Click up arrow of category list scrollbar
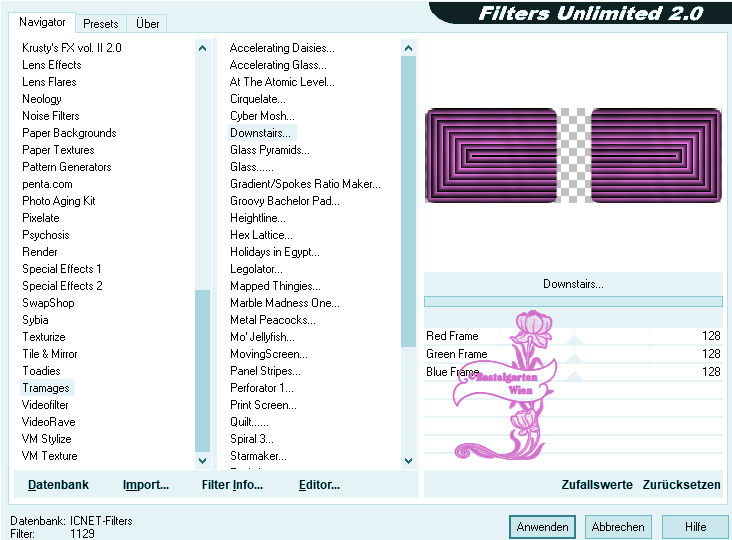The width and height of the screenshot is (732, 540). 203,48
